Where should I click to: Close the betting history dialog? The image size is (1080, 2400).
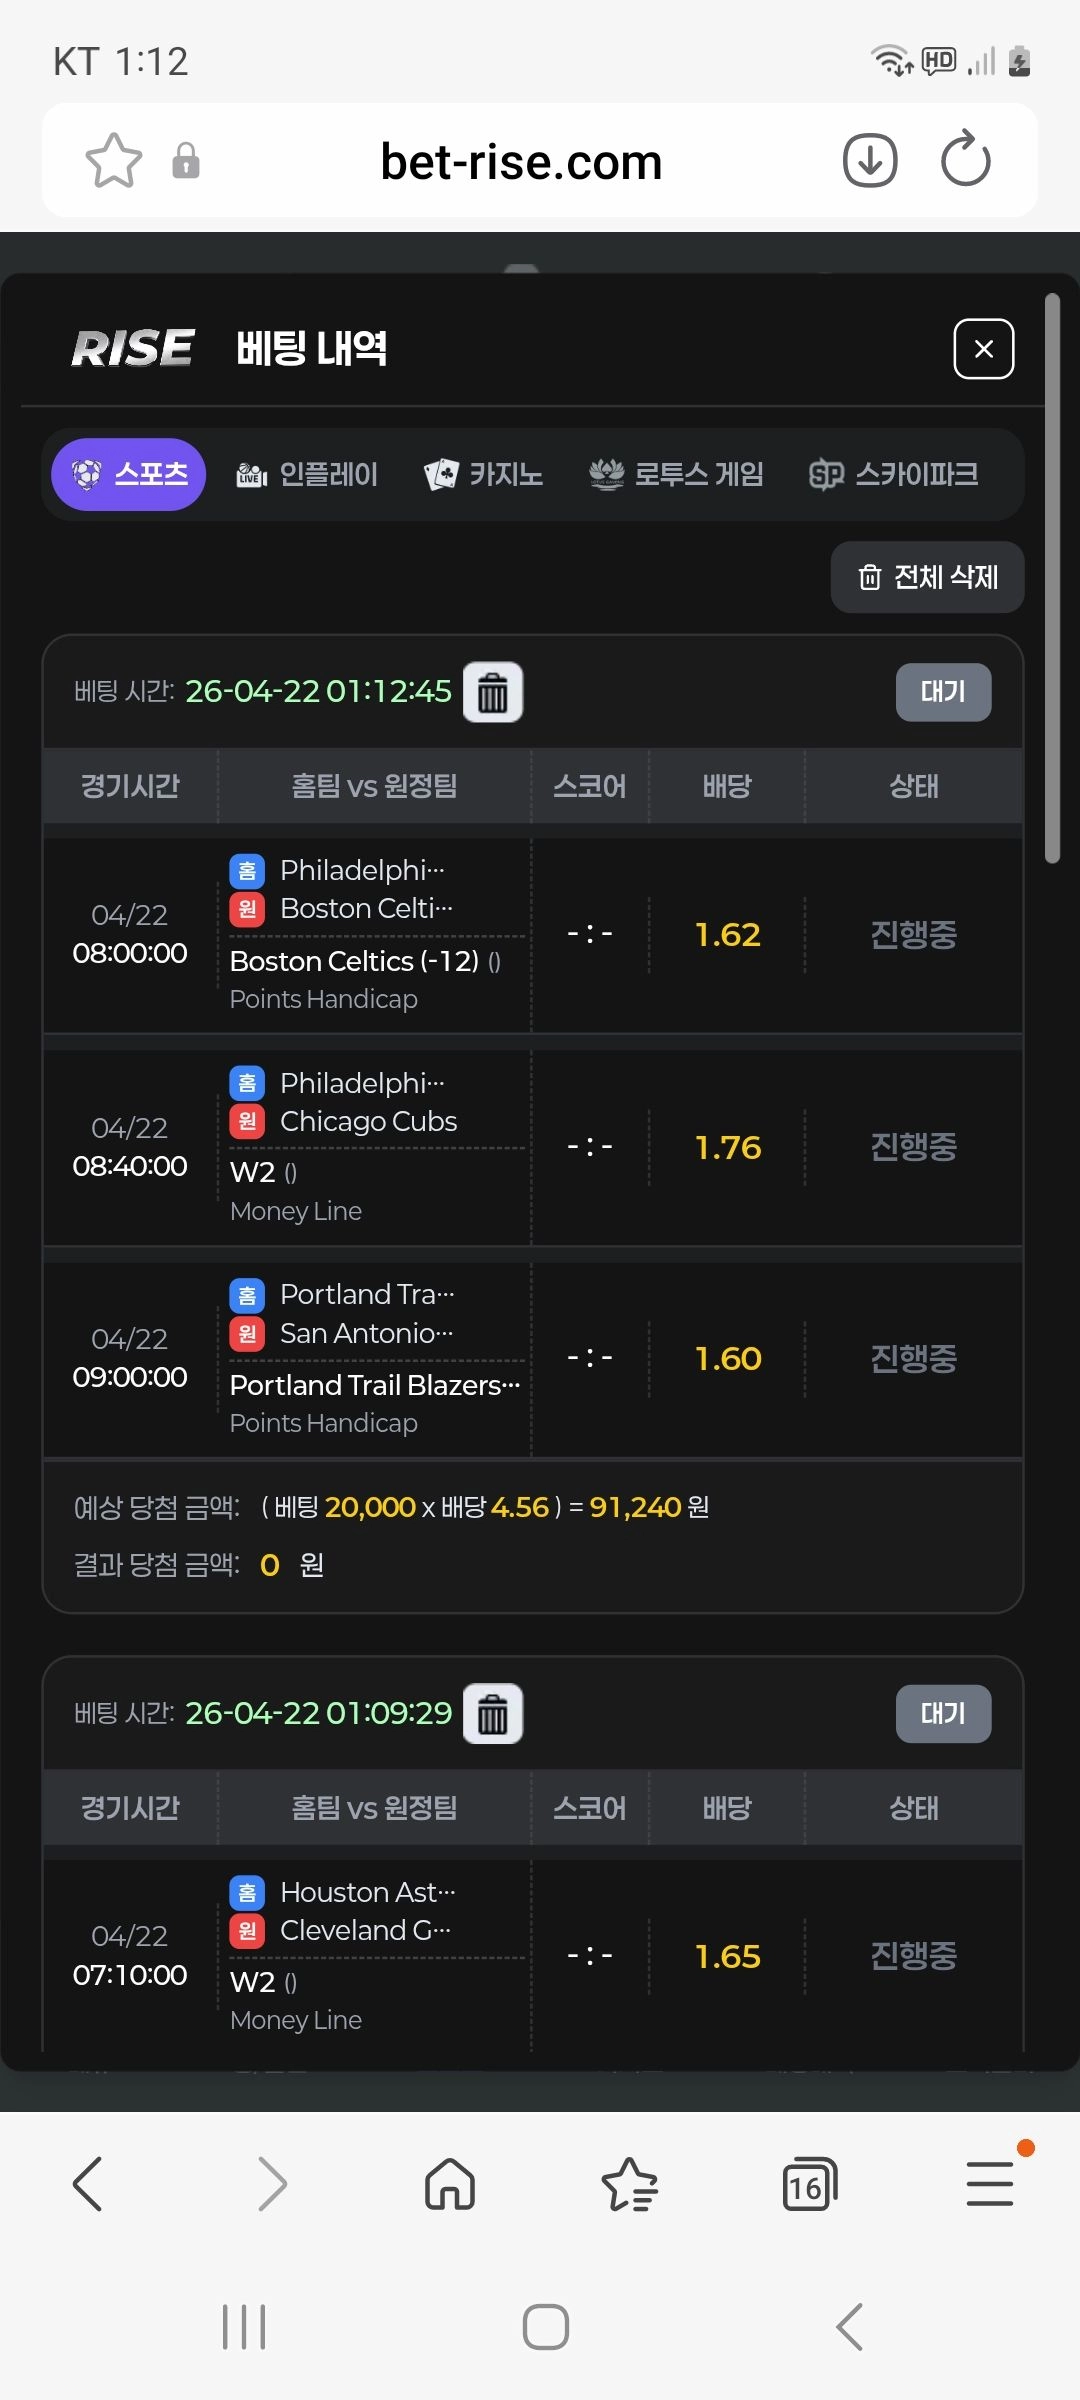pos(984,349)
